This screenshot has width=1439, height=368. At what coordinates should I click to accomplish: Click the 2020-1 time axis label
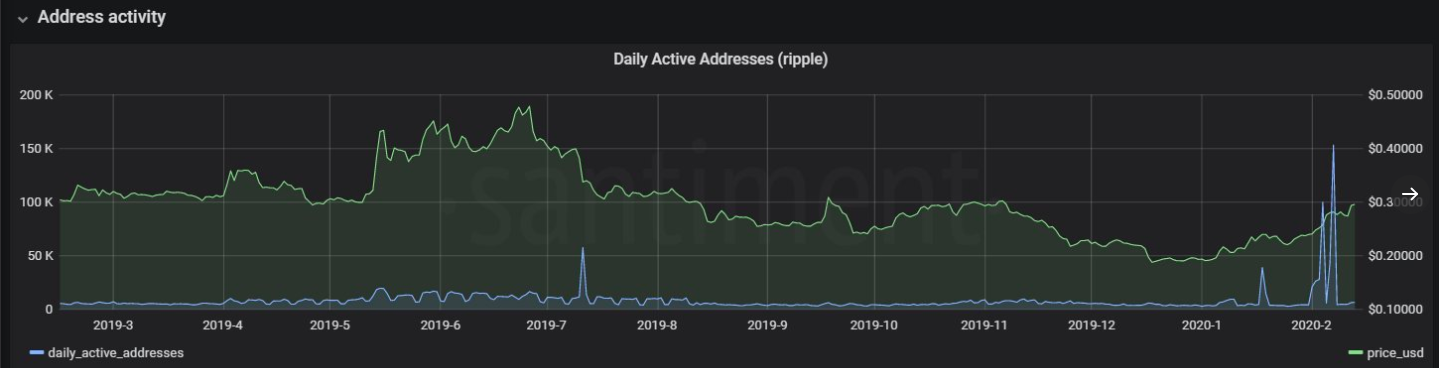coord(1202,325)
